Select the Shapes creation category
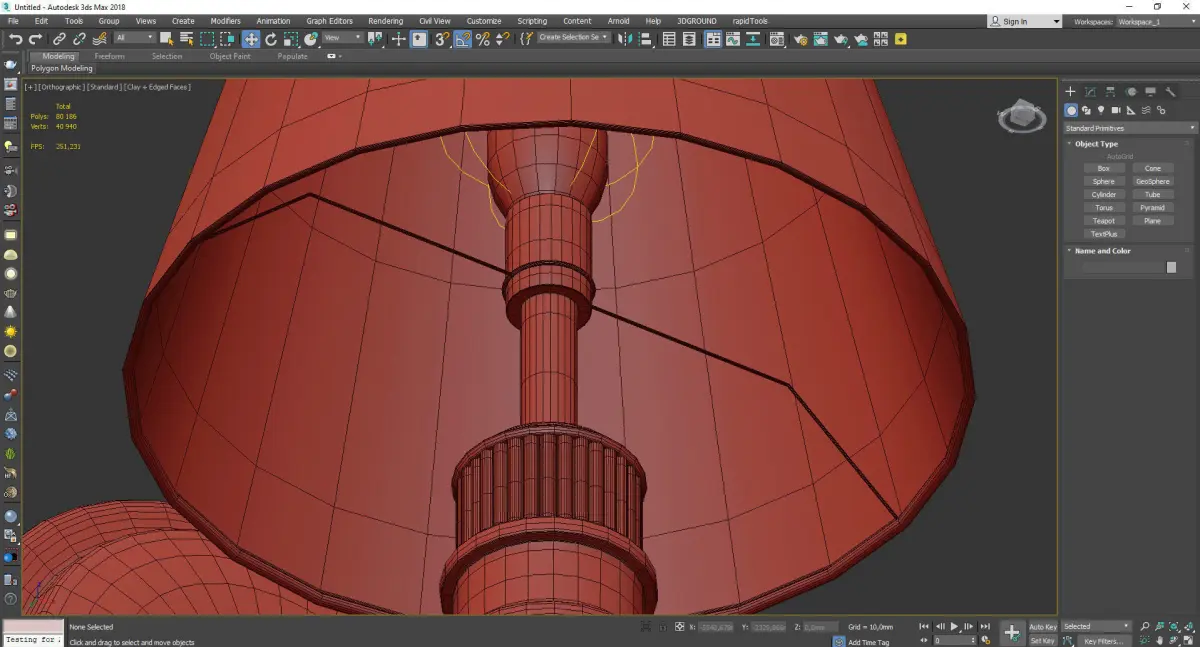Viewport: 1200px width, 647px height. tap(1086, 110)
